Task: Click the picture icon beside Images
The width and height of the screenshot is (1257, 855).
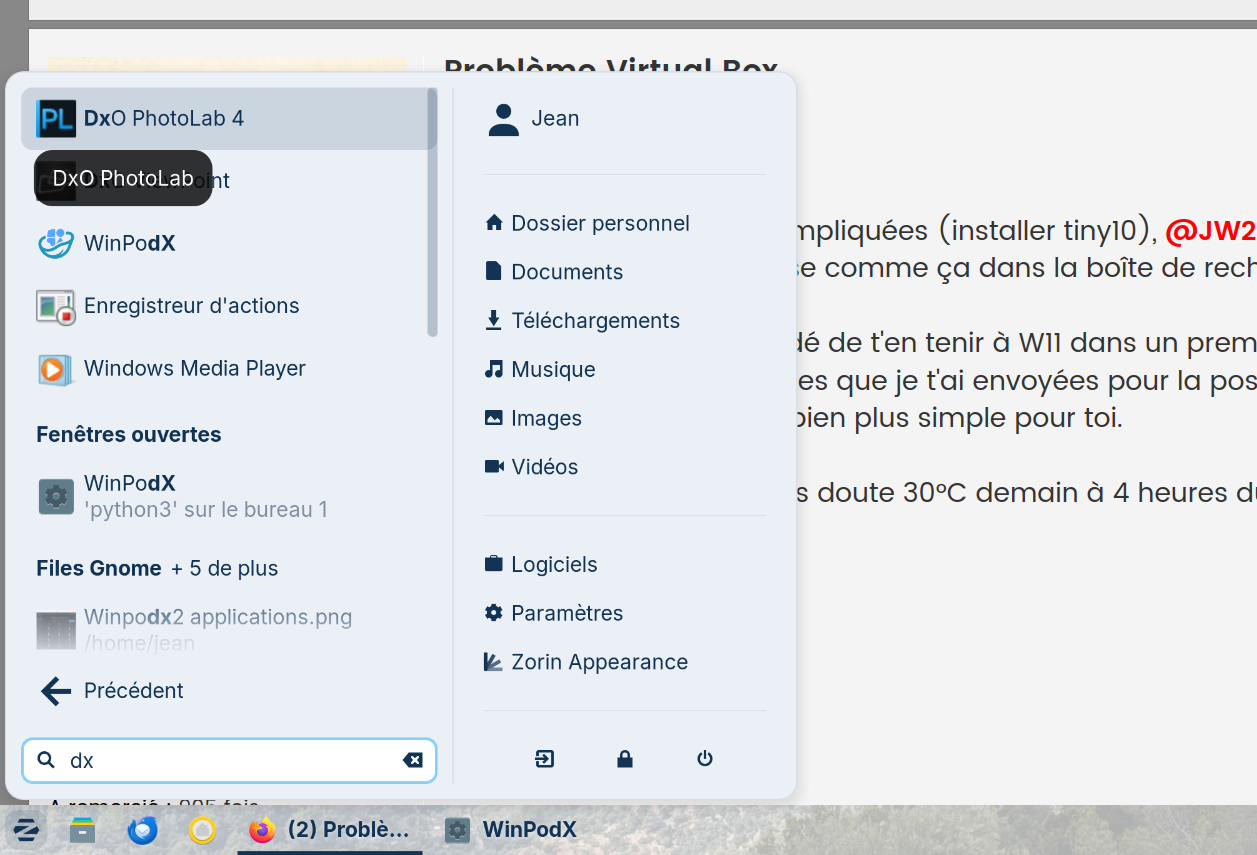Action: click(x=493, y=418)
